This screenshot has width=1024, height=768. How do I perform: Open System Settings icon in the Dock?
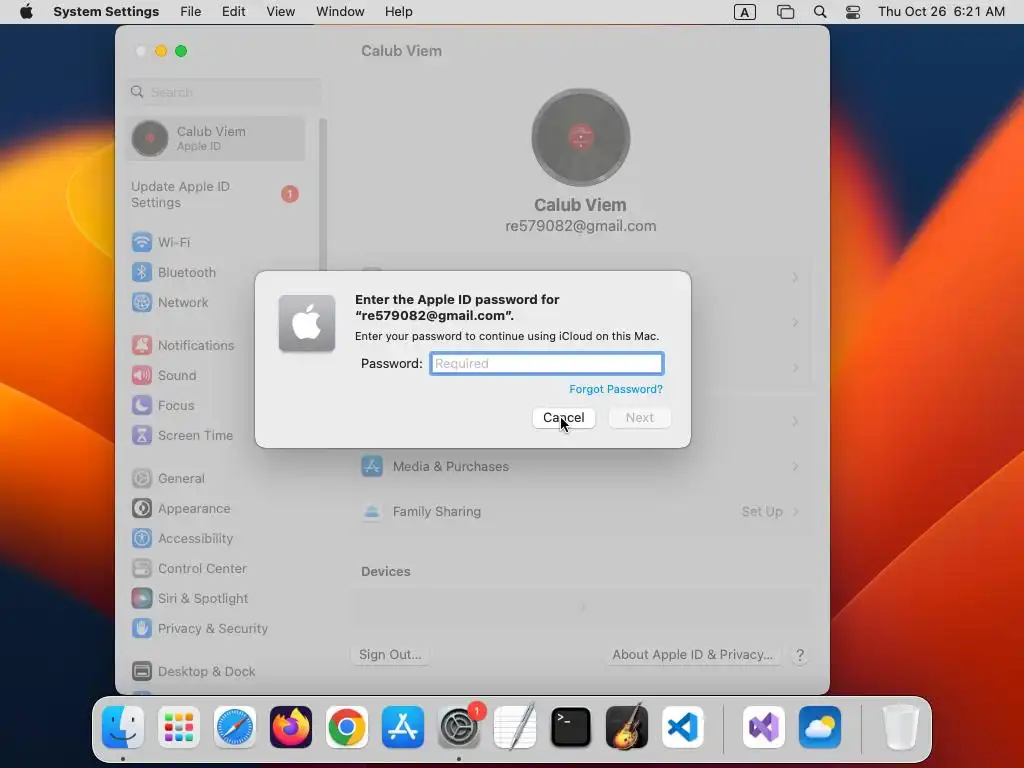pyautogui.click(x=458, y=727)
